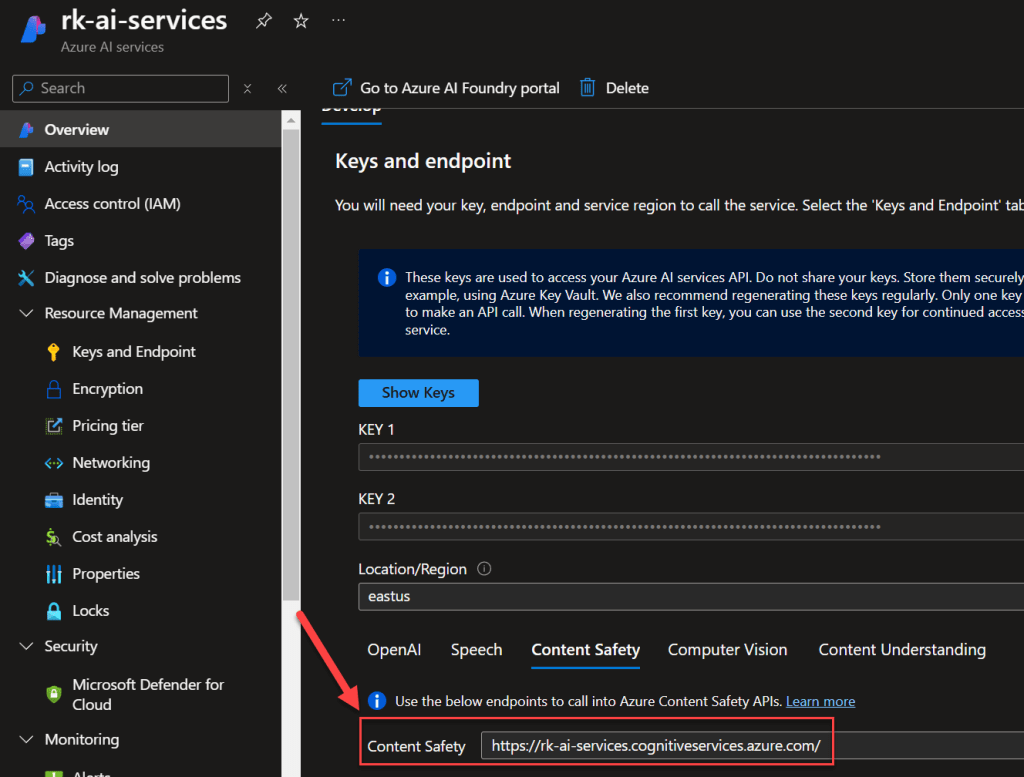The height and width of the screenshot is (777, 1024).
Task: Click the Location/Region info icon
Action: coord(485,569)
